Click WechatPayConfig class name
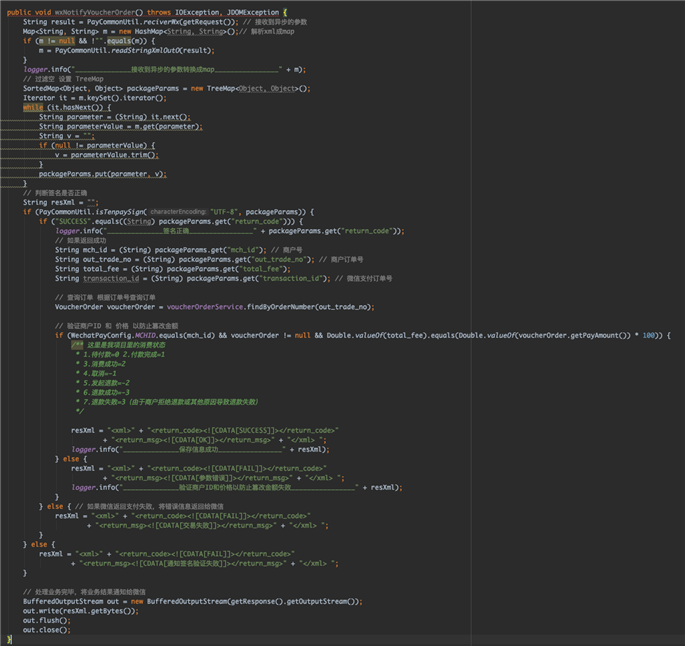The image size is (685, 646). (100, 335)
